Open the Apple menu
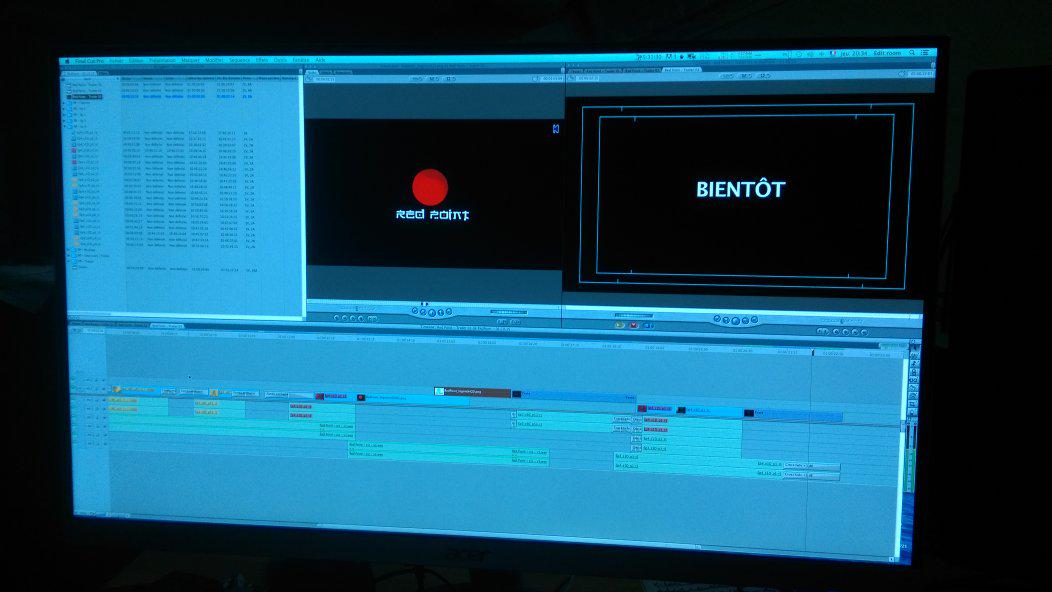 coord(66,61)
